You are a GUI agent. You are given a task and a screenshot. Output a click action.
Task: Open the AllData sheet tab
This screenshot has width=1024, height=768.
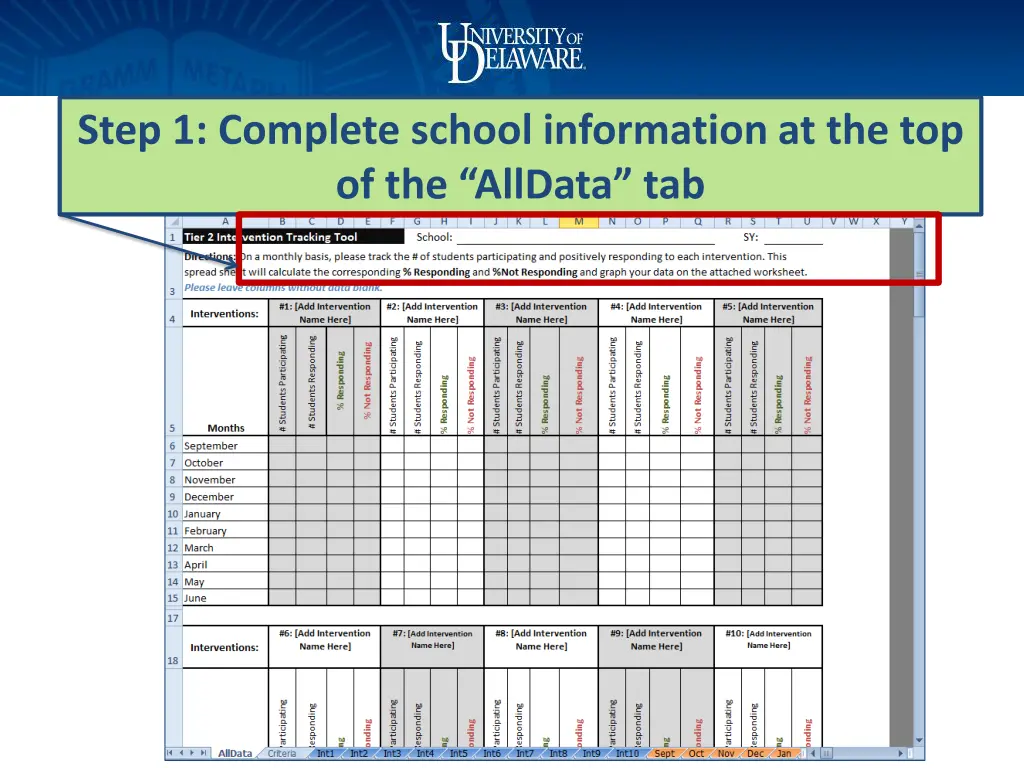234,754
